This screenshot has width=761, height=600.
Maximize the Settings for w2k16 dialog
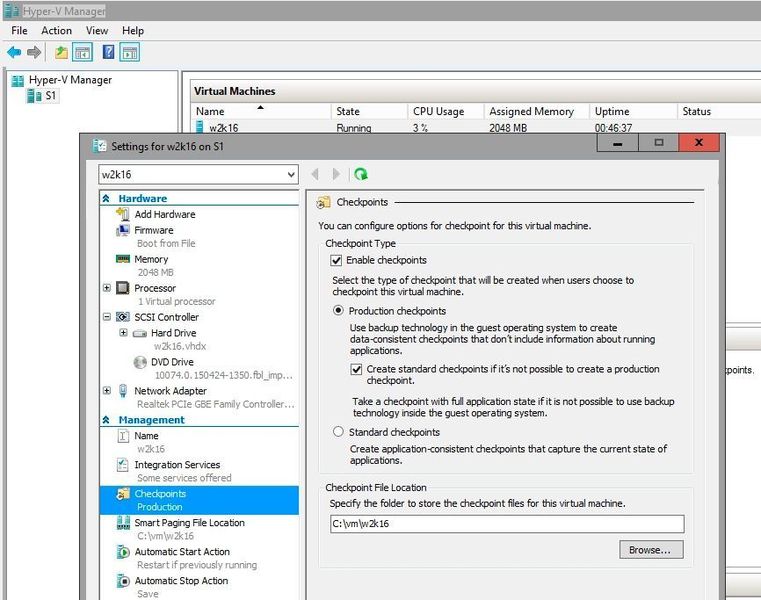pyautogui.click(x=659, y=143)
